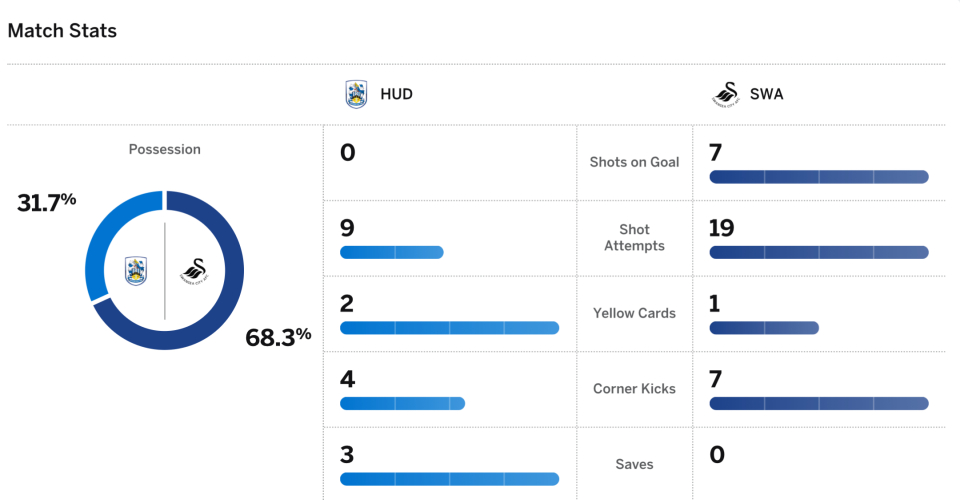Screen dimensions: 960x500
Task: Select the 68.3% possession value
Action: tap(278, 337)
